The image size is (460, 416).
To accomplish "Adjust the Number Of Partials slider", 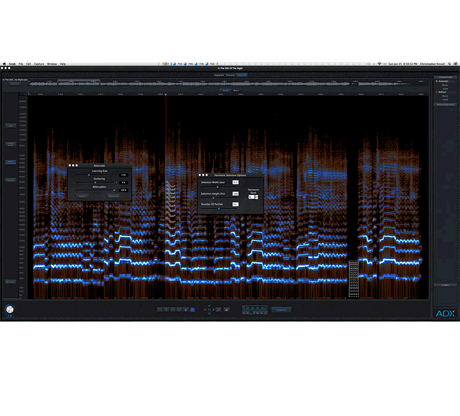I will click(x=219, y=208).
